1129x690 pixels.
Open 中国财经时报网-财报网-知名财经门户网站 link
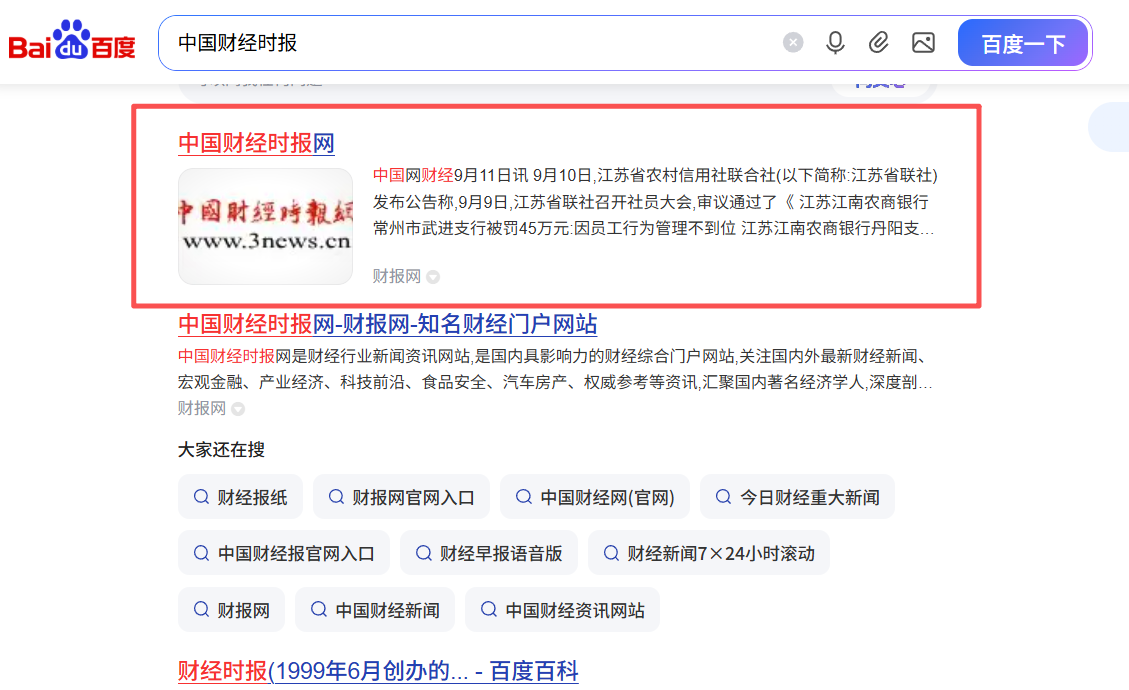[x=387, y=324]
